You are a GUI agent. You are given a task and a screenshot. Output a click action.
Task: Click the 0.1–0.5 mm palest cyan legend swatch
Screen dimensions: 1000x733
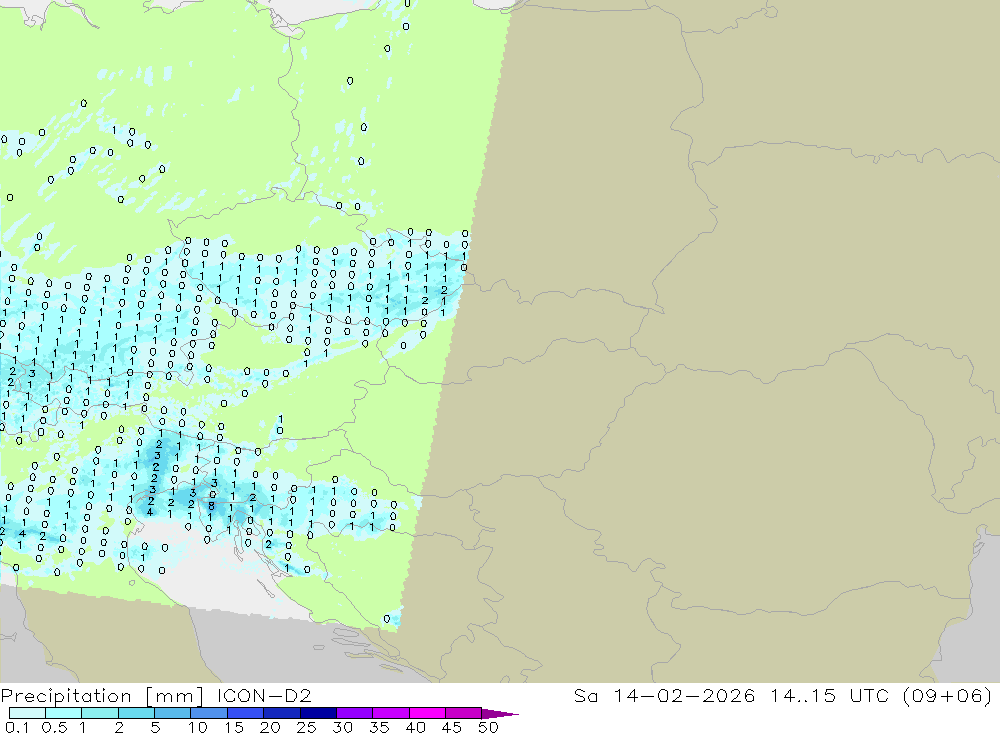pyautogui.click(x=27, y=713)
